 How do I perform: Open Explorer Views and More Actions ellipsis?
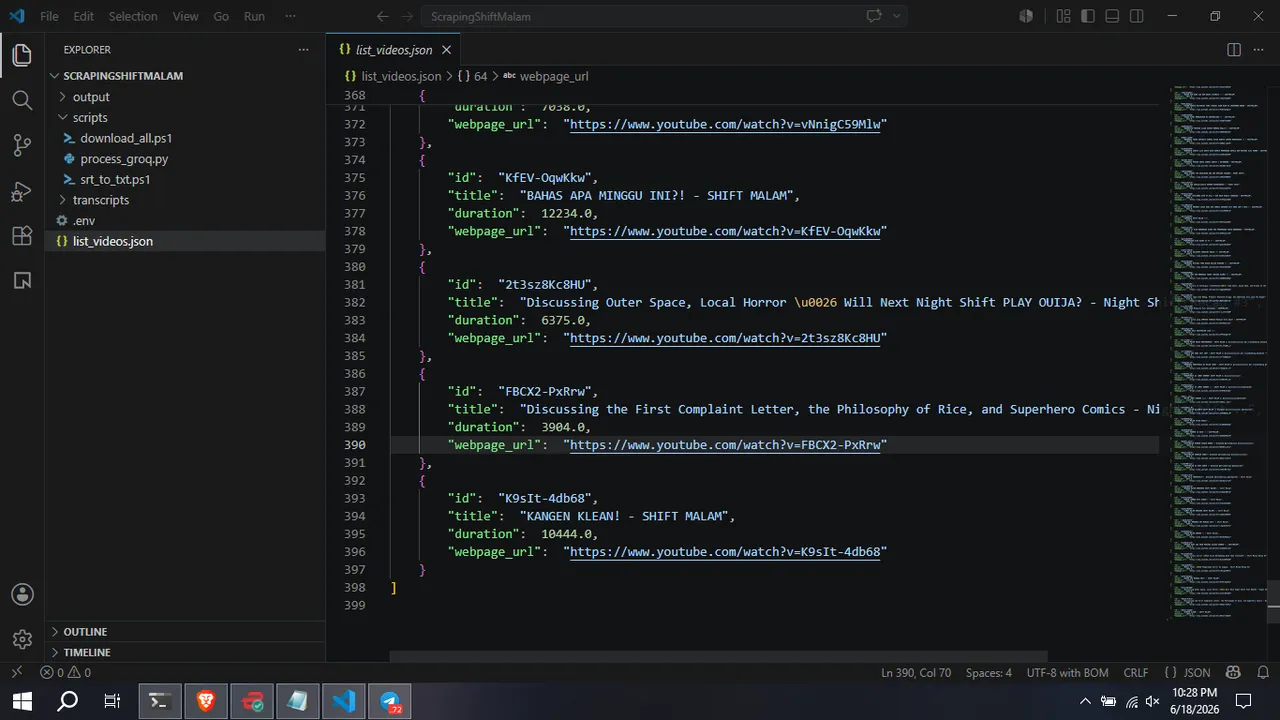pos(304,49)
